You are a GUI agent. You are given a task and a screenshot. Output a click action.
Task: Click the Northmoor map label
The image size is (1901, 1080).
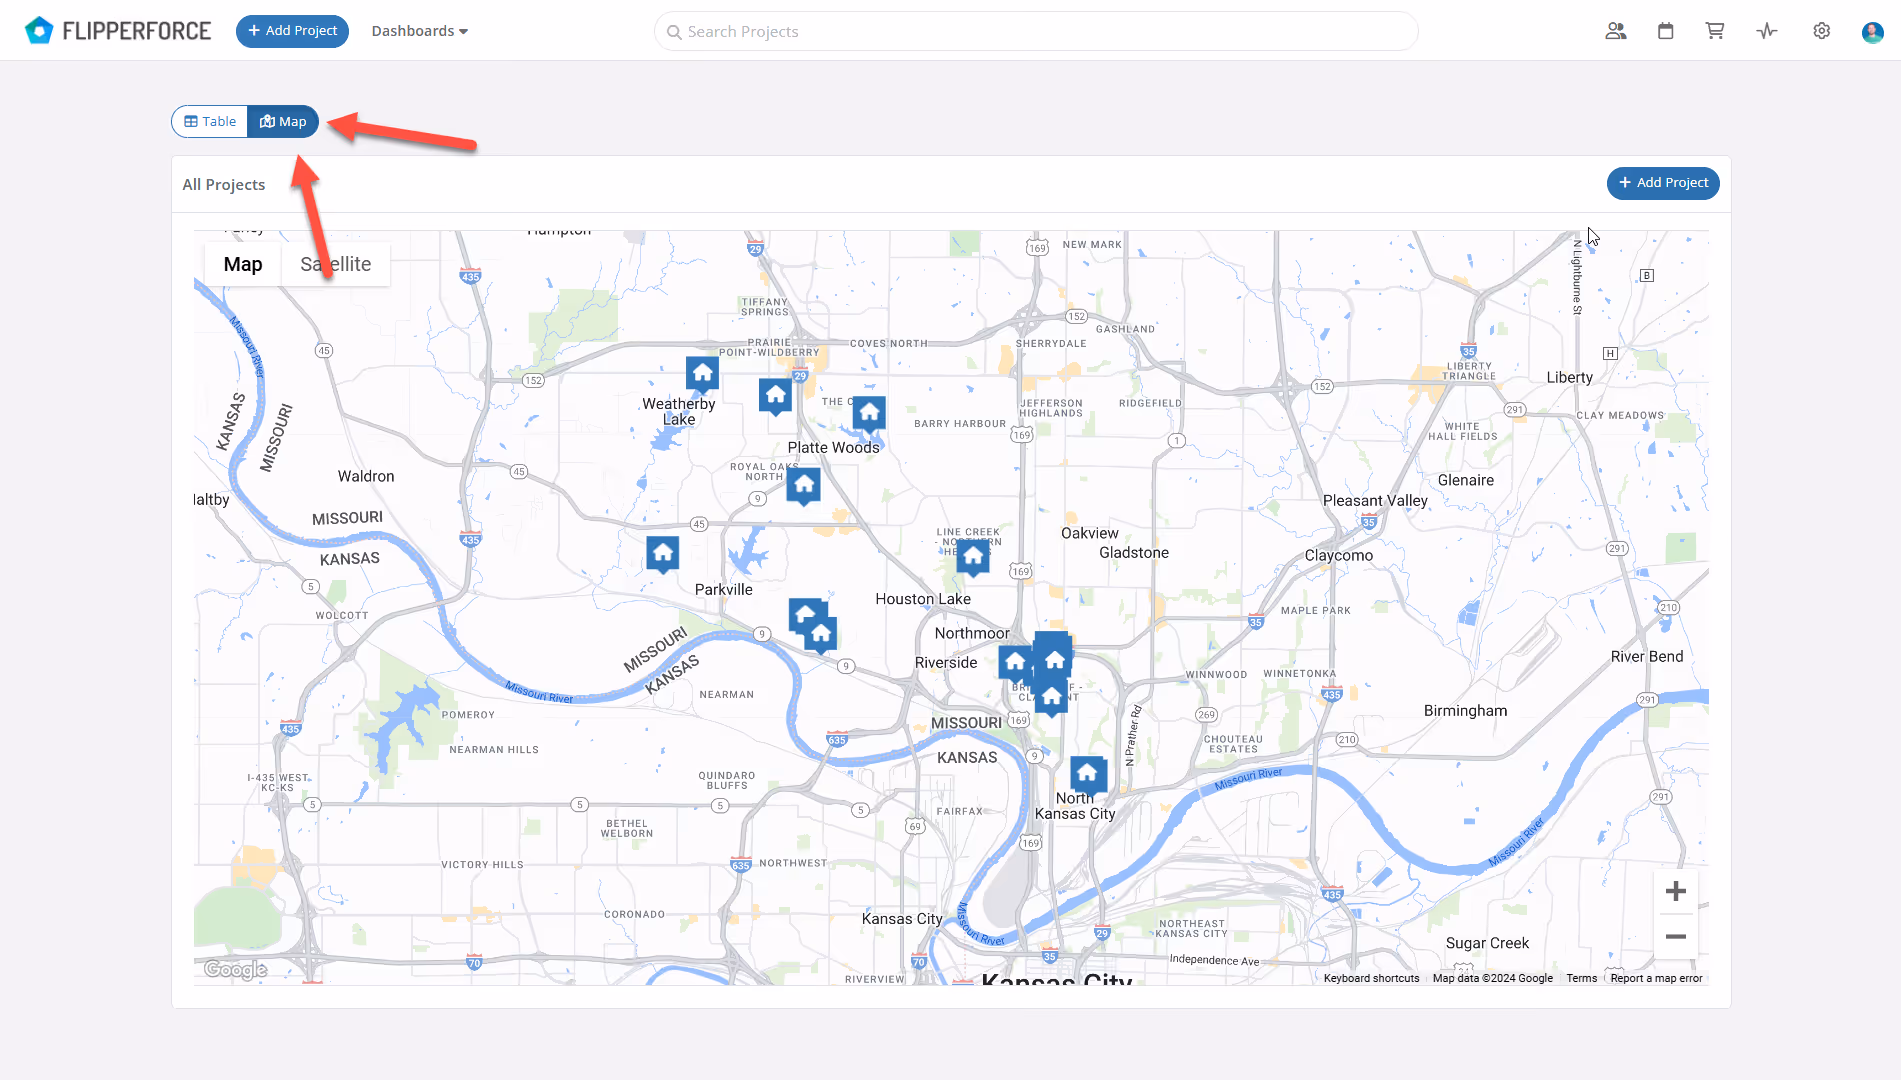971,634
